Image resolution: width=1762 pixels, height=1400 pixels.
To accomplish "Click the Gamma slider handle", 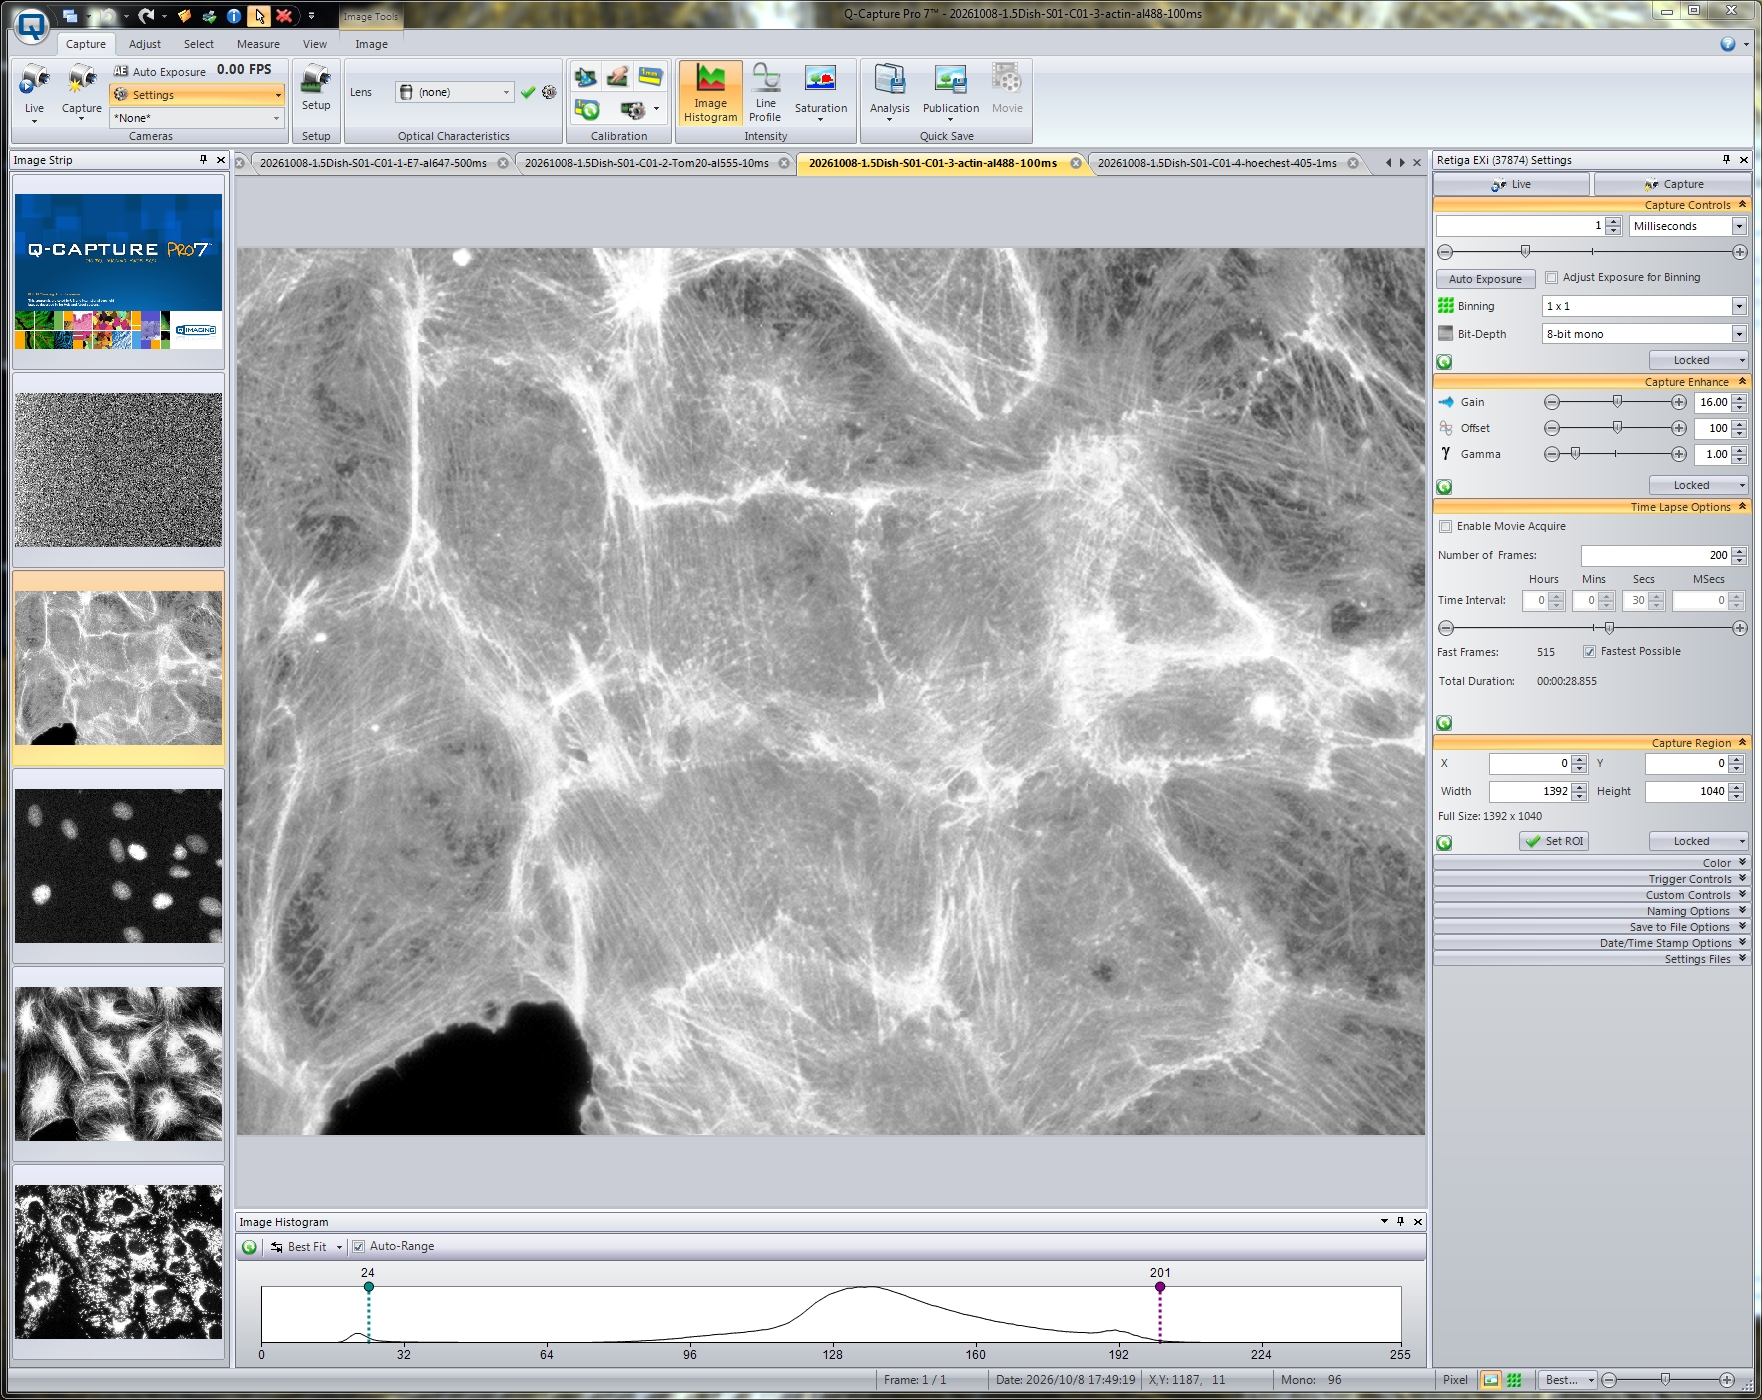I will point(1575,454).
